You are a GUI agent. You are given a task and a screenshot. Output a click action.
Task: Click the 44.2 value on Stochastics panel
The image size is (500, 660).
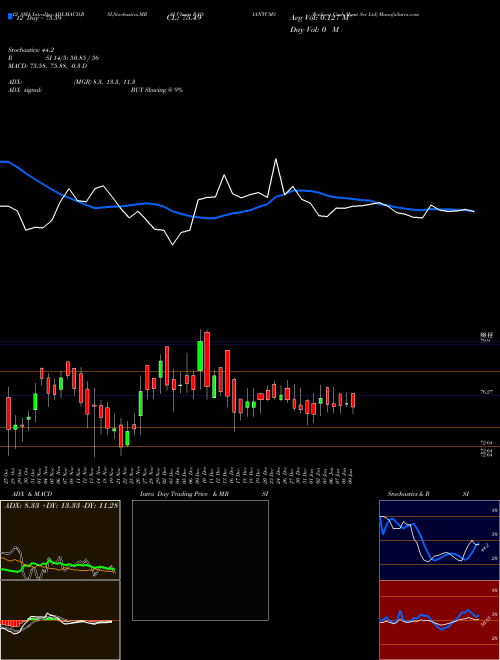tap(484, 548)
